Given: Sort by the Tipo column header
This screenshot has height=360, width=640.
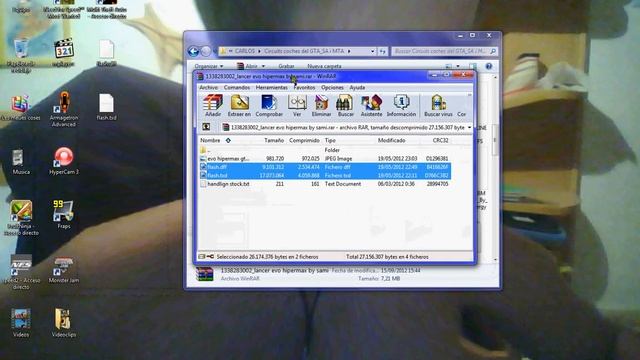Looking at the screenshot, I should click(x=330, y=140).
